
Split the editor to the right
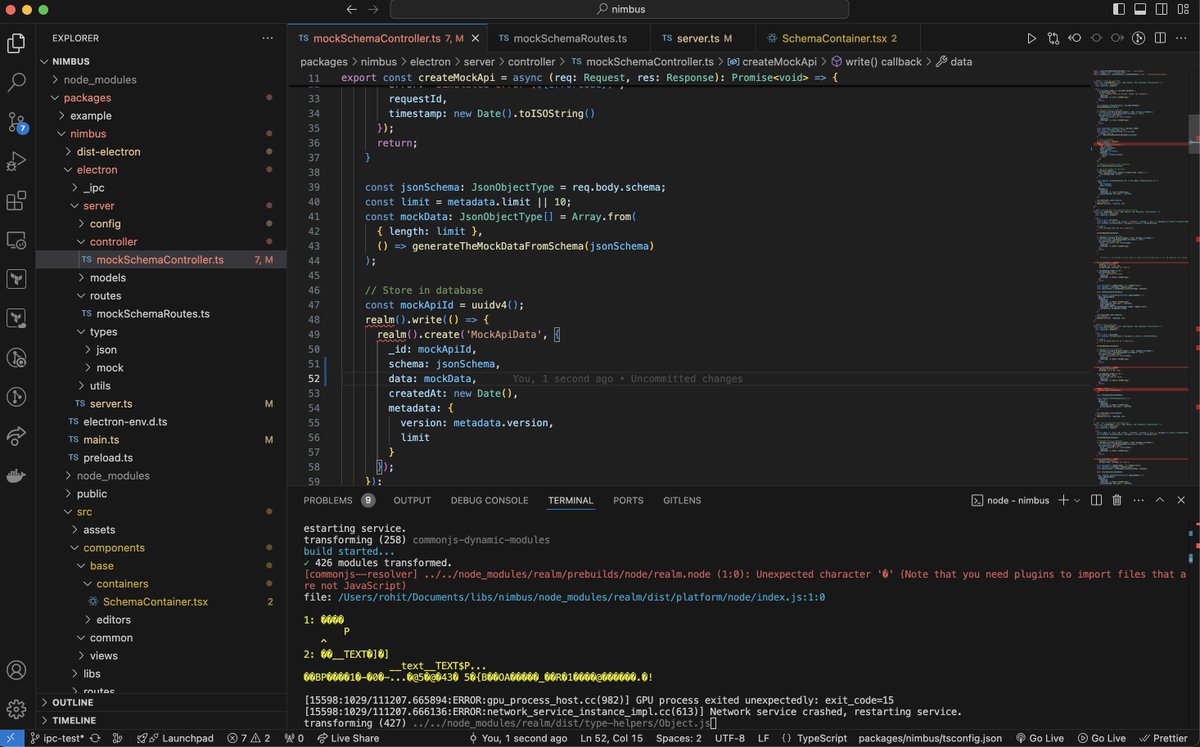[x=1159, y=39]
